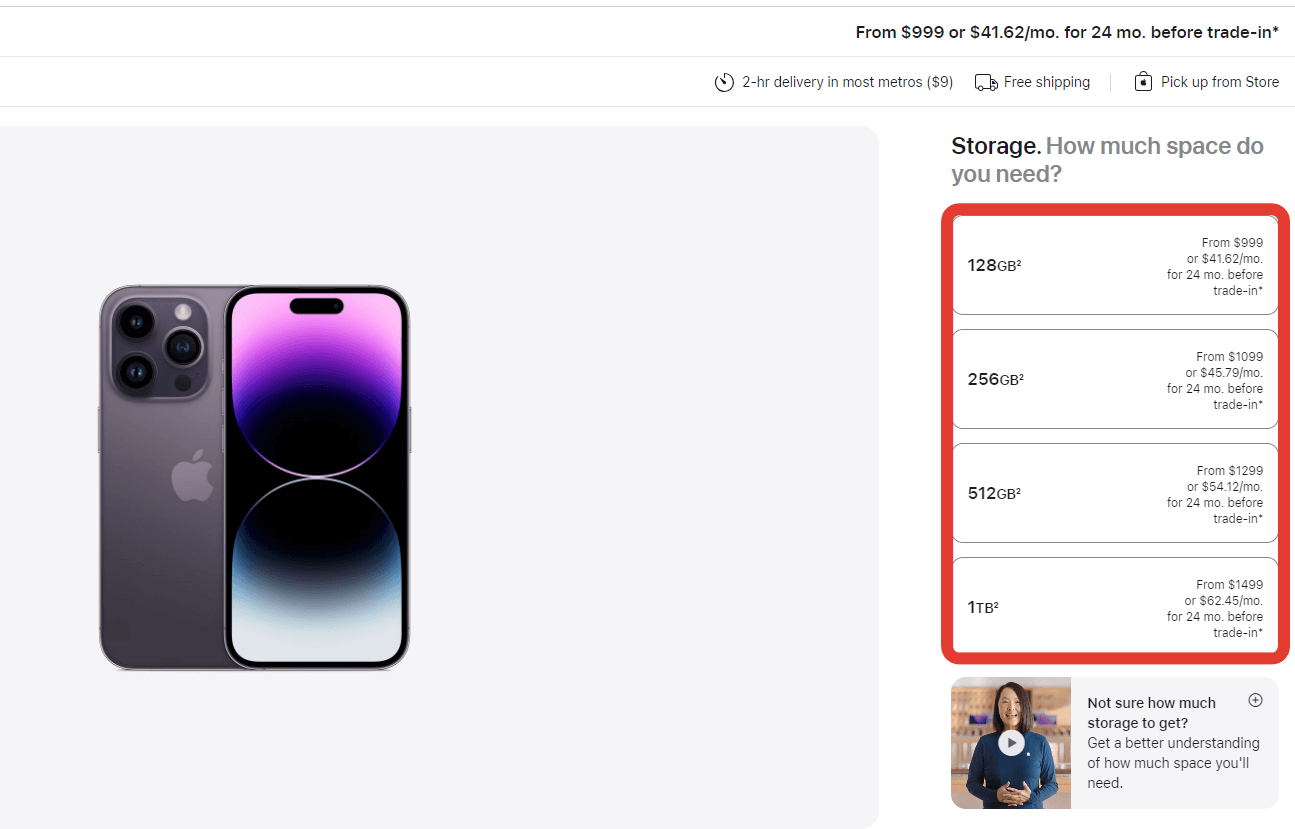The height and width of the screenshot is (829, 1295).
Task: Open the plus icon on the storage help card
Action: click(x=1255, y=700)
